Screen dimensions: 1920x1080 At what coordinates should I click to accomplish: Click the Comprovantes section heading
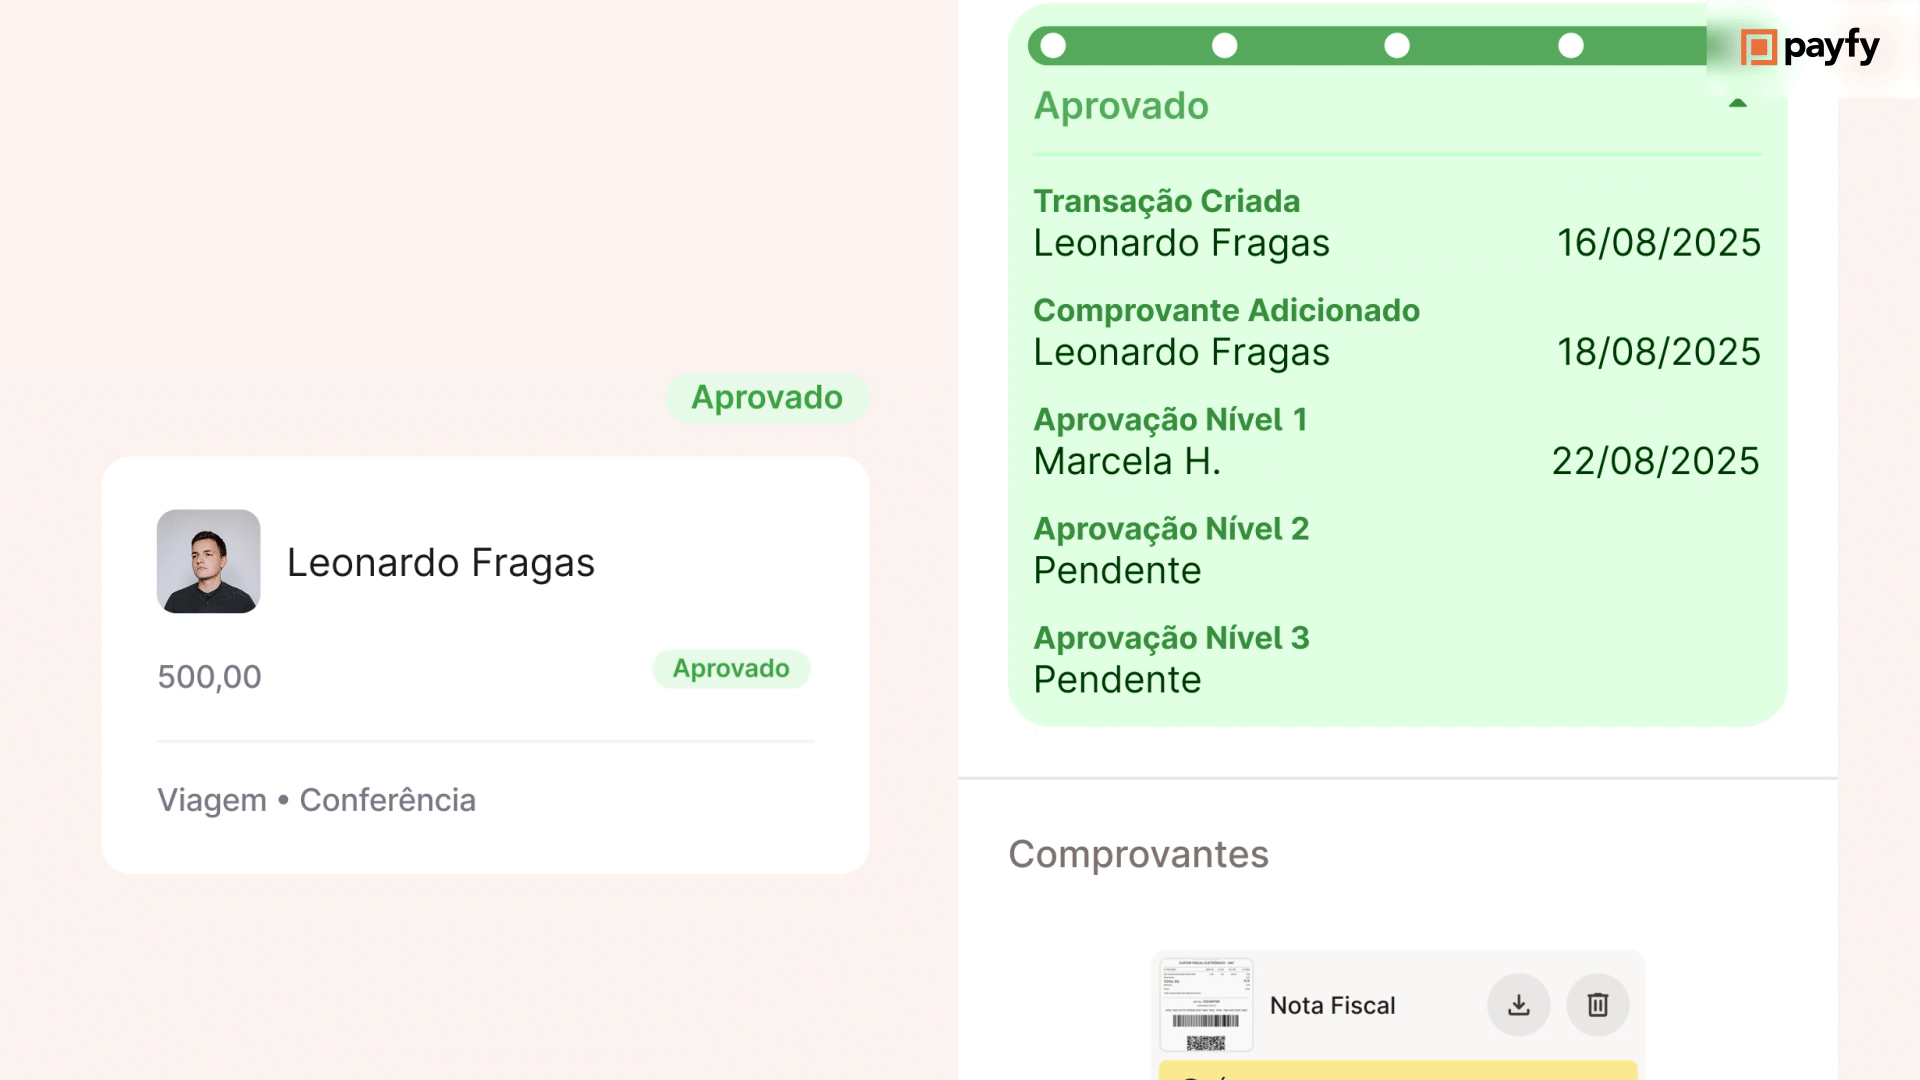point(1138,855)
